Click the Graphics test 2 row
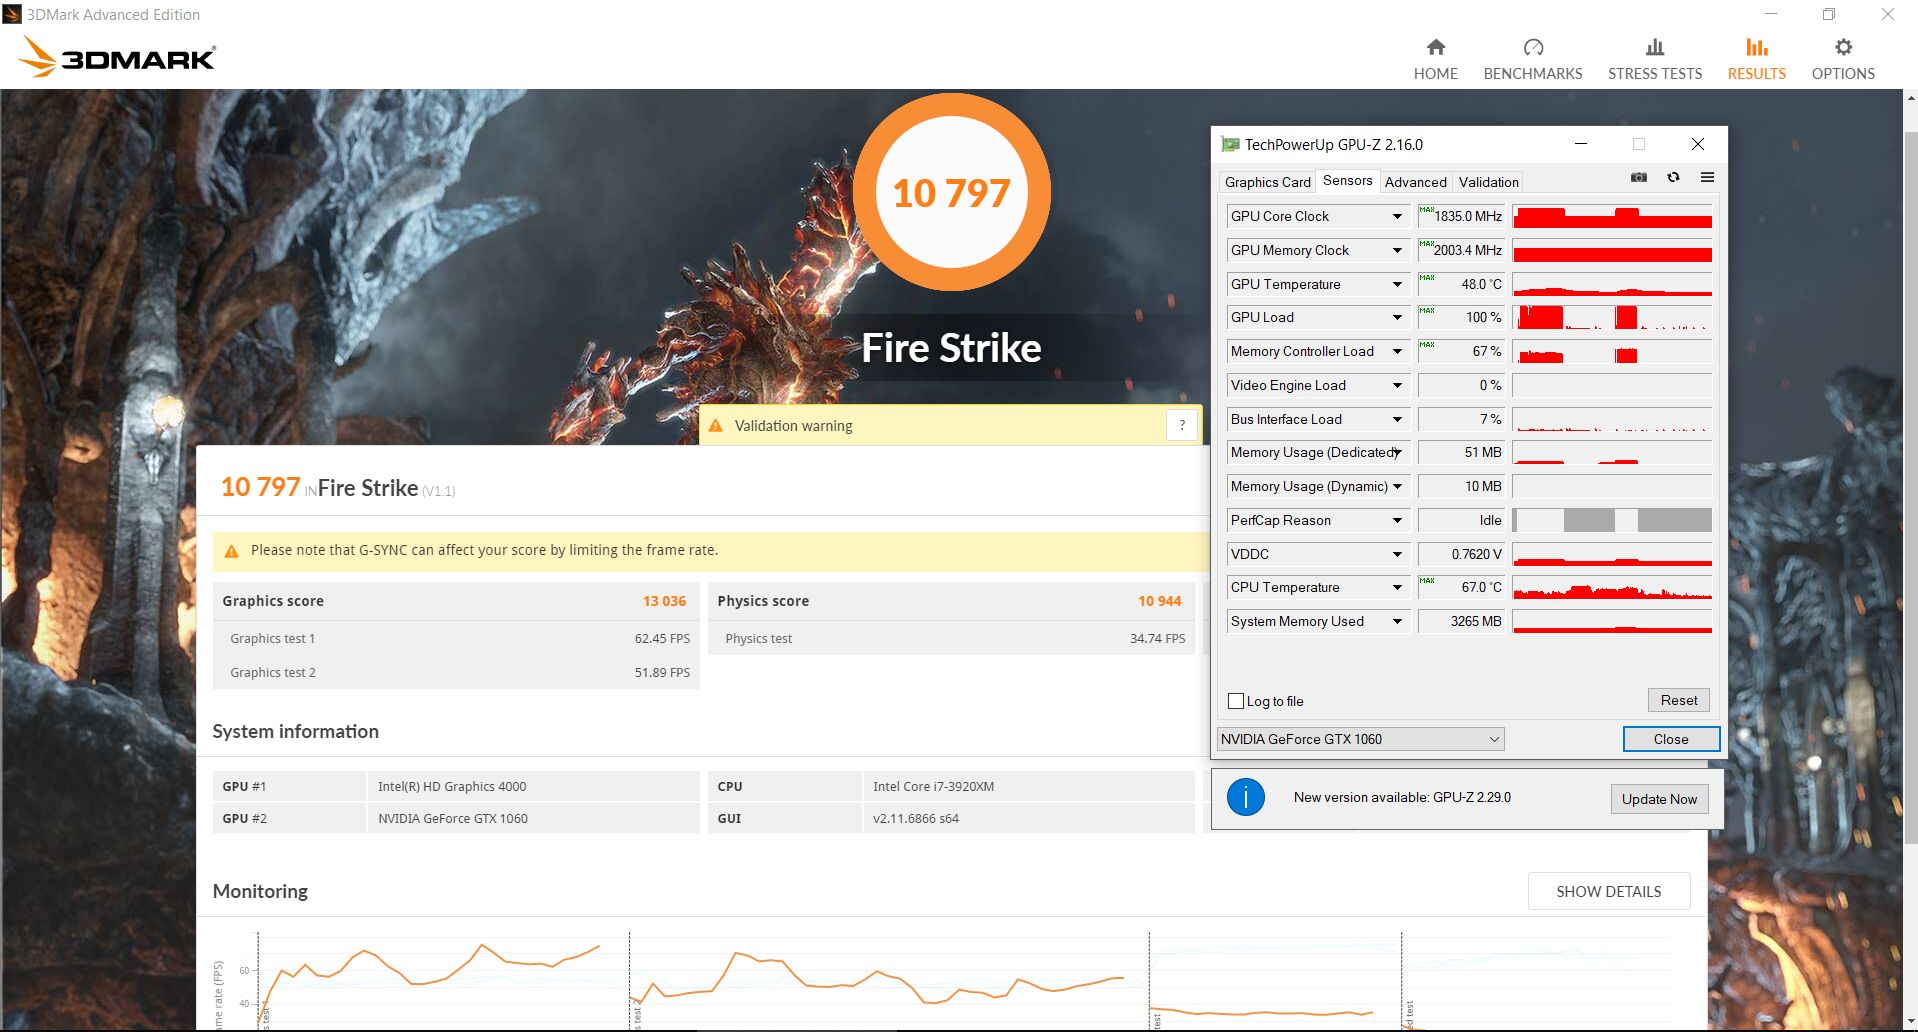This screenshot has height=1032, width=1918. [x=456, y=672]
